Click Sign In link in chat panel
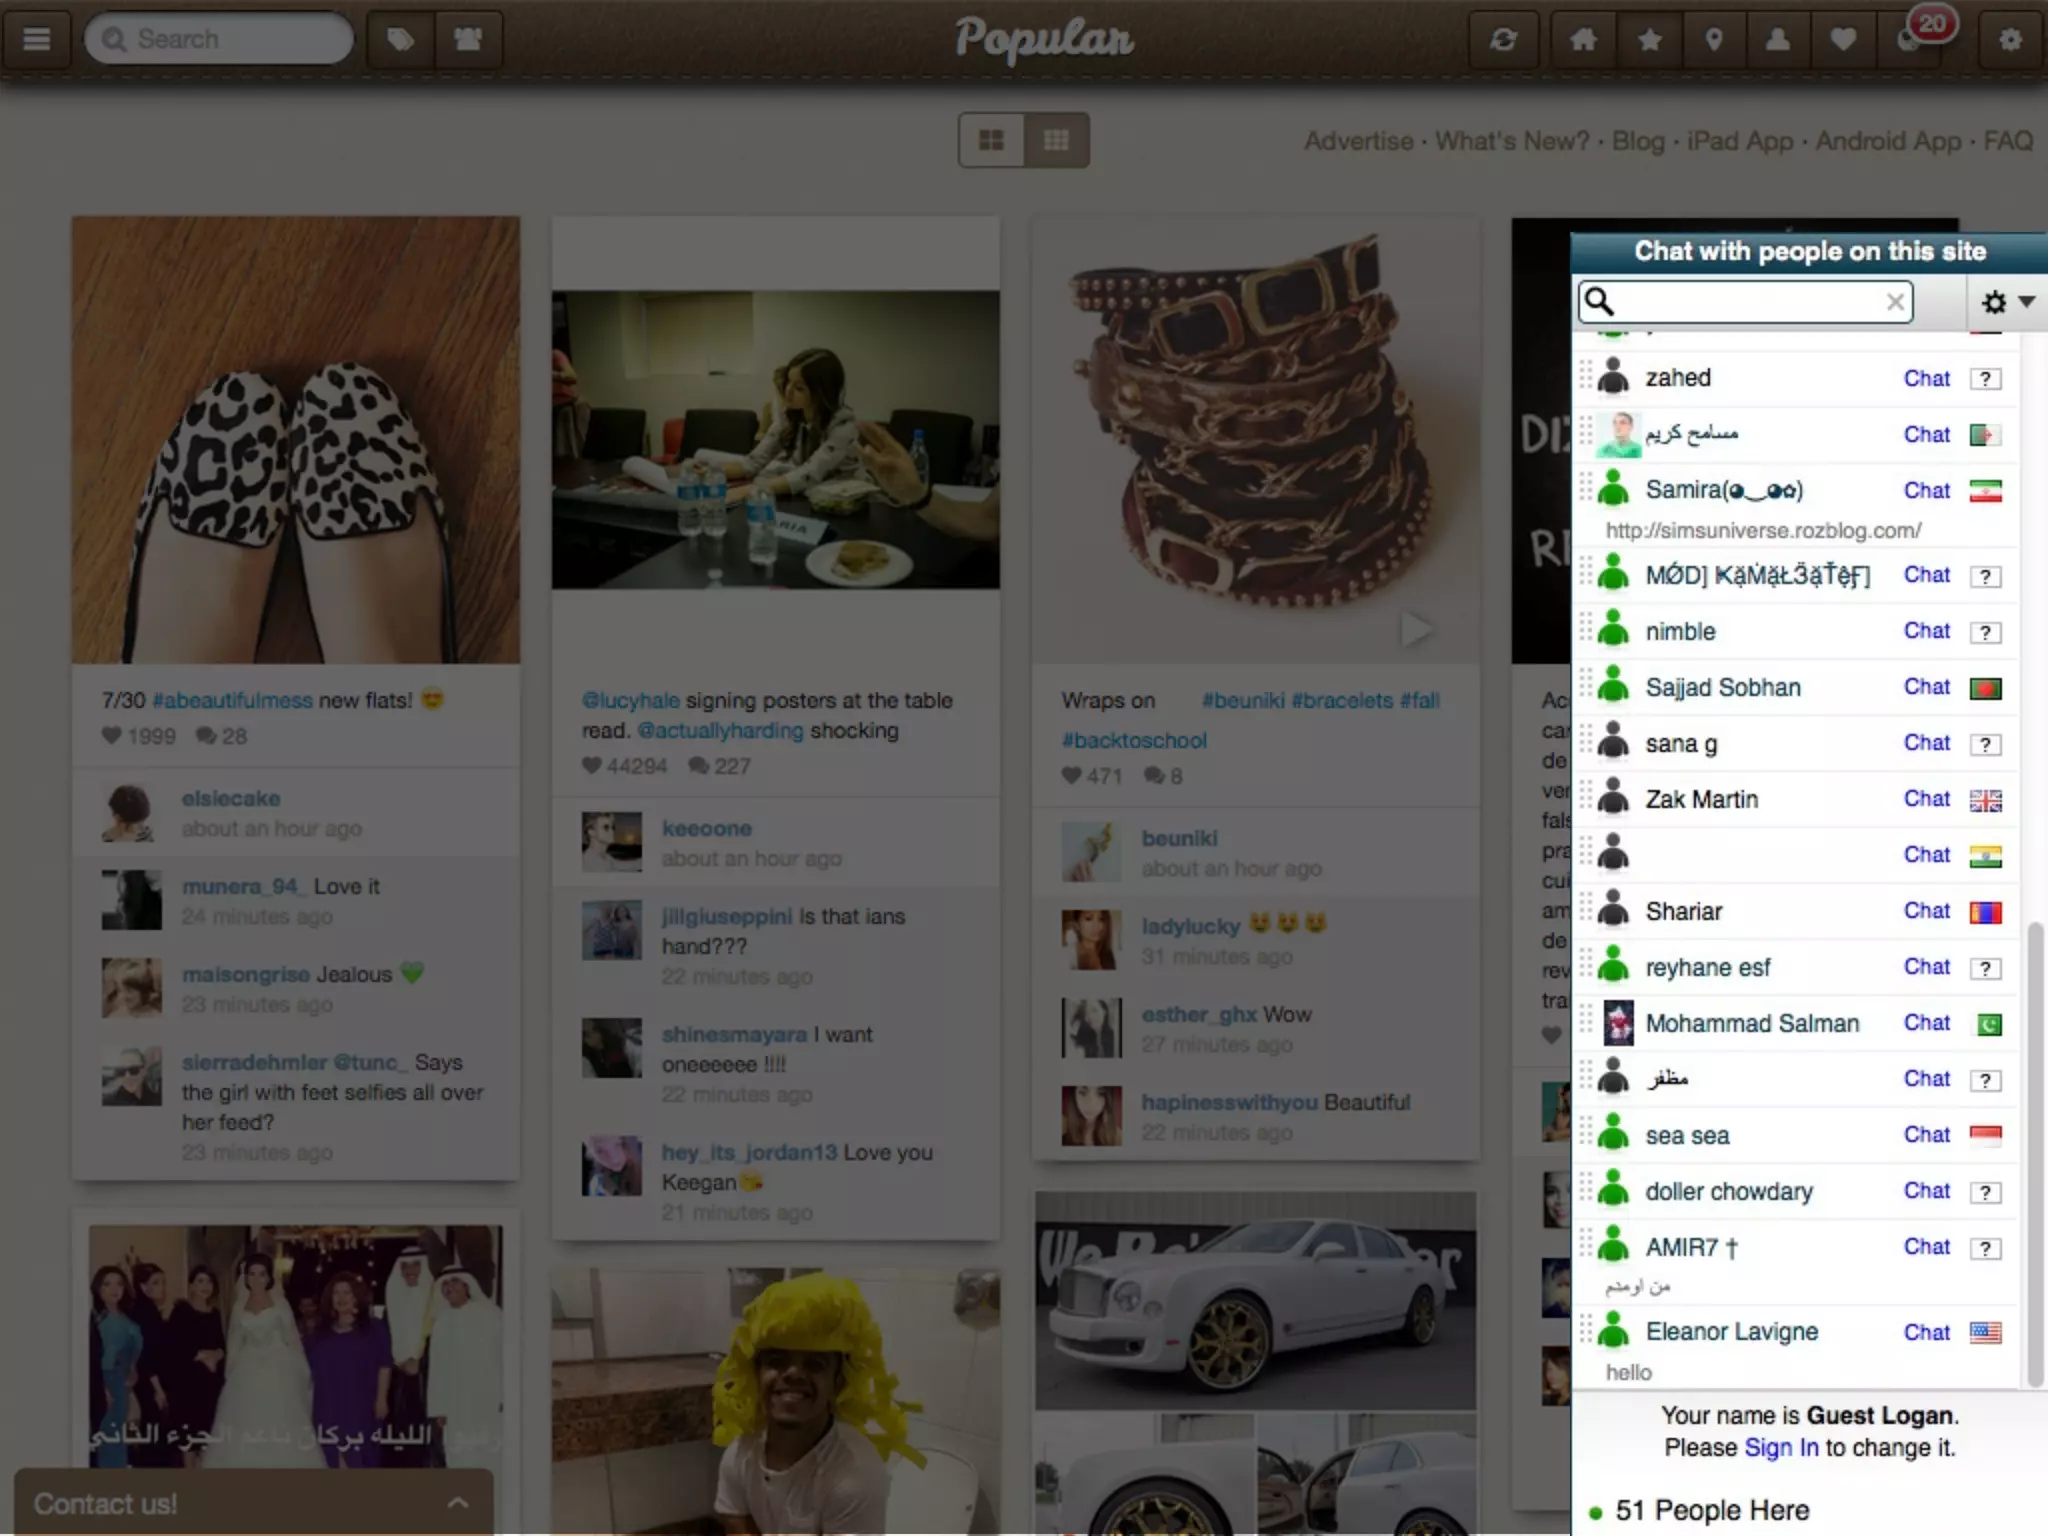 [x=1781, y=1447]
